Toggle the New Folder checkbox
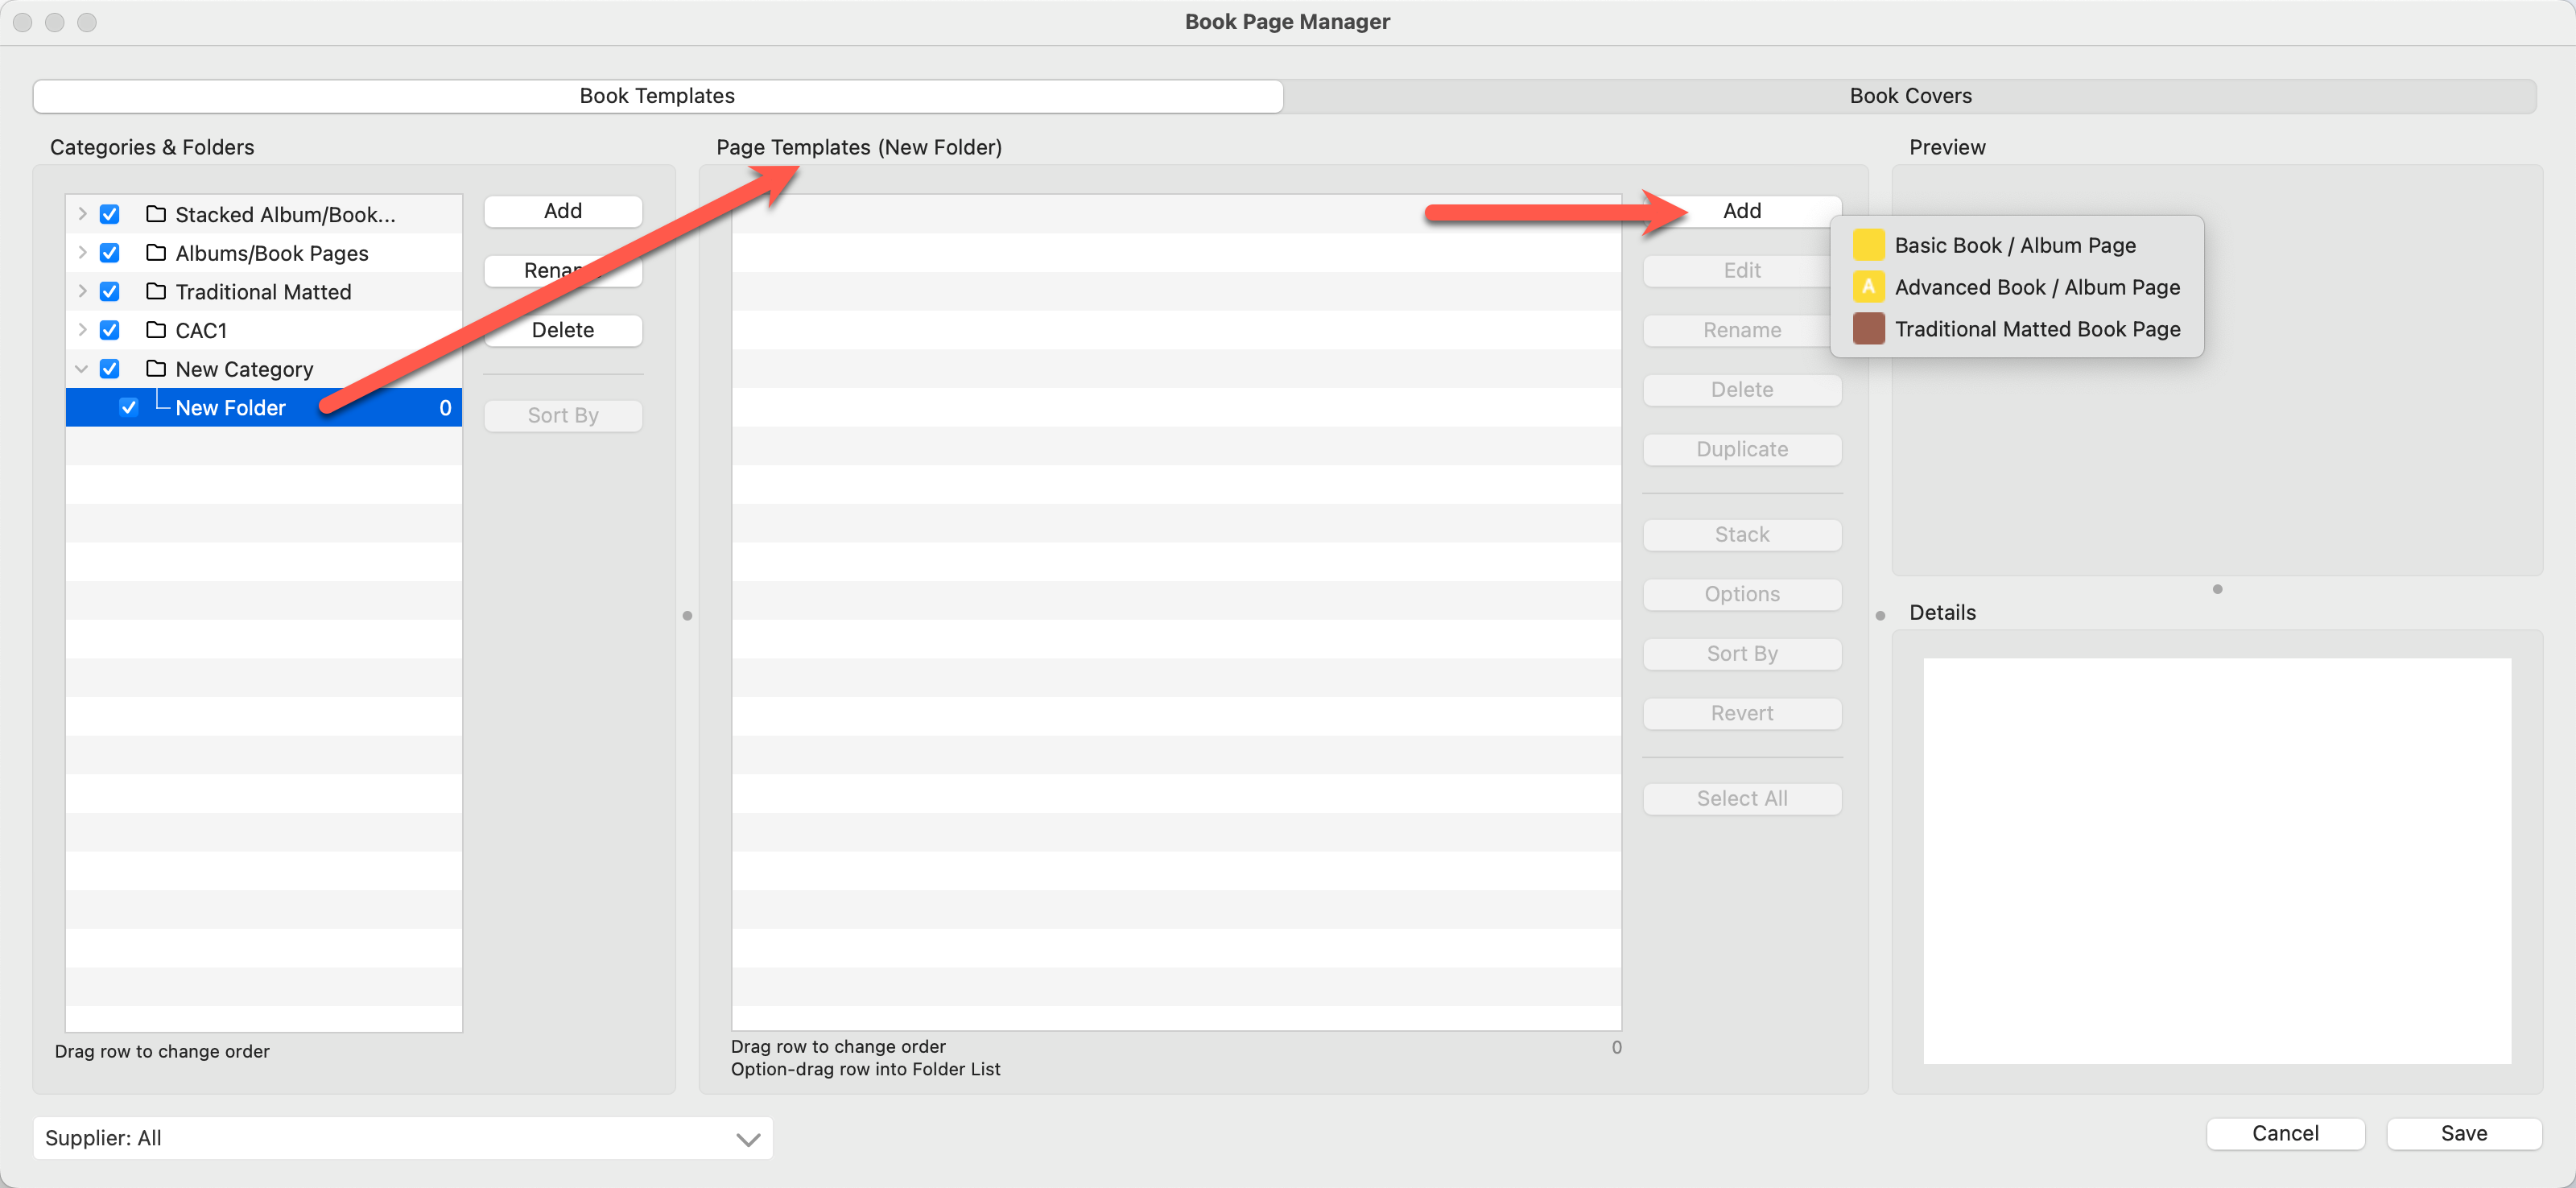 (x=129, y=407)
